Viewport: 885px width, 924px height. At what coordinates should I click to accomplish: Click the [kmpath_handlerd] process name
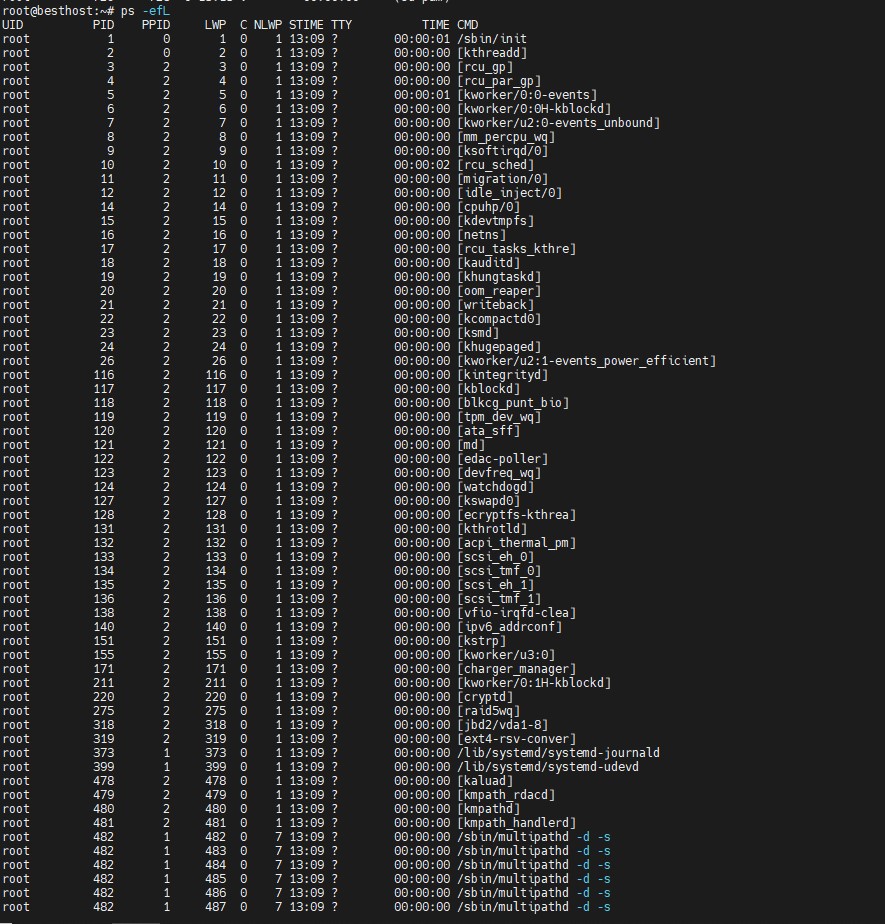[x=517, y=823]
